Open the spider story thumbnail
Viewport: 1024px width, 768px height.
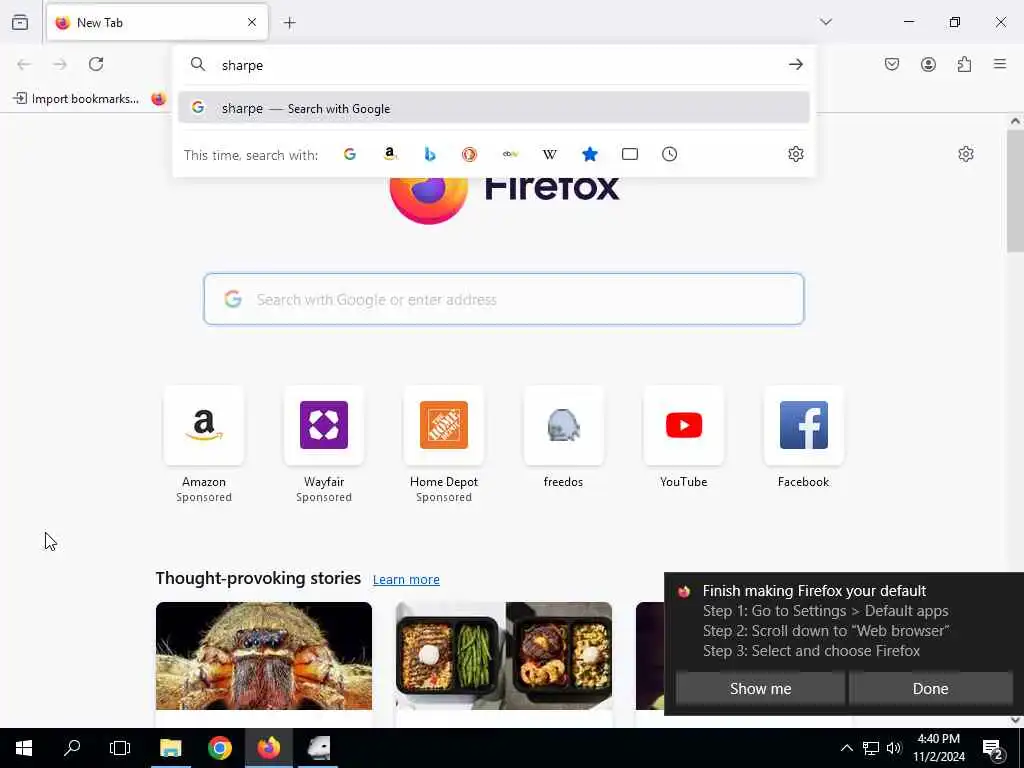coord(264,656)
